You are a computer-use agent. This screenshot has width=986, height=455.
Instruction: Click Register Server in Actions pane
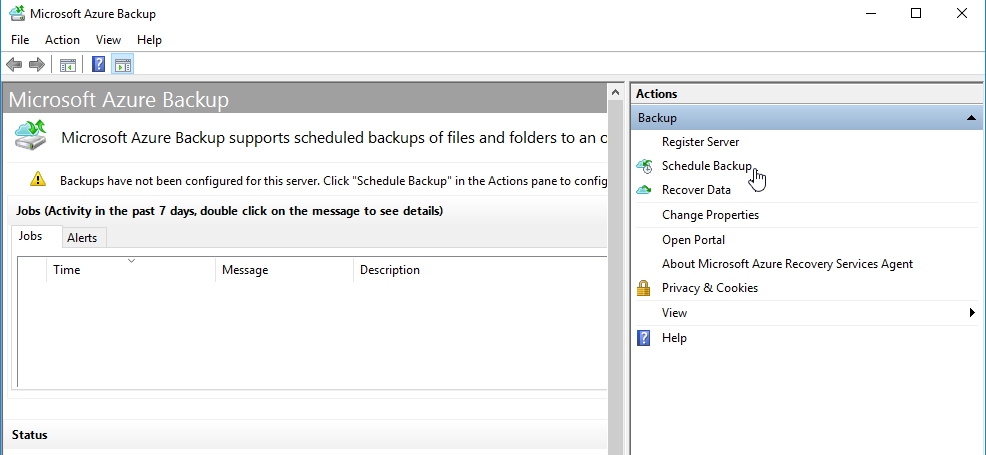[x=700, y=142]
